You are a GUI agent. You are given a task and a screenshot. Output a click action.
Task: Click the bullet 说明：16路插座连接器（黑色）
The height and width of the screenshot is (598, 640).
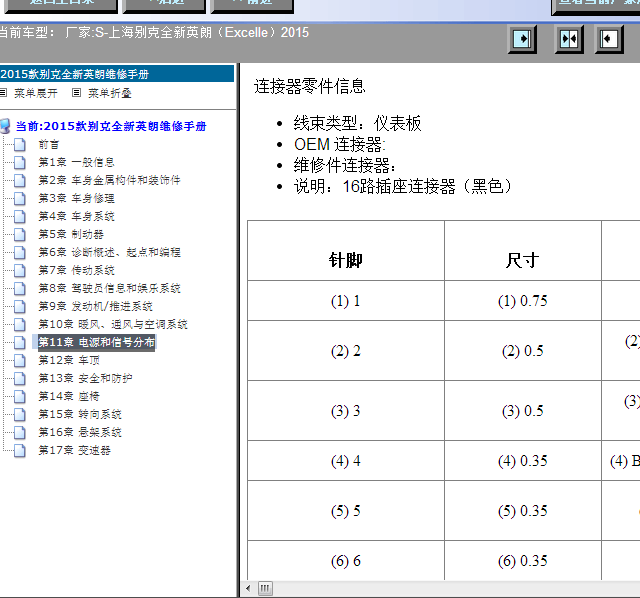pyautogui.click(x=402, y=187)
